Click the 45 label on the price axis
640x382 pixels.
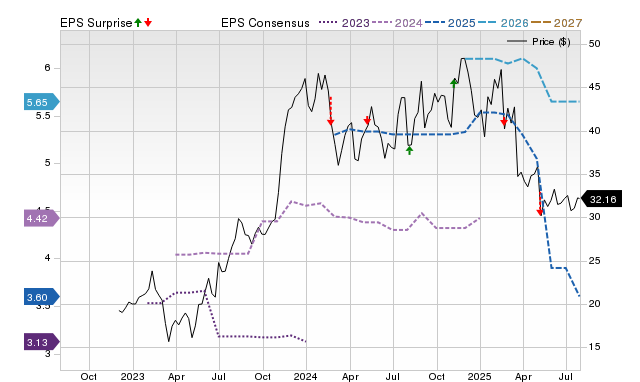pyautogui.click(x=595, y=87)
